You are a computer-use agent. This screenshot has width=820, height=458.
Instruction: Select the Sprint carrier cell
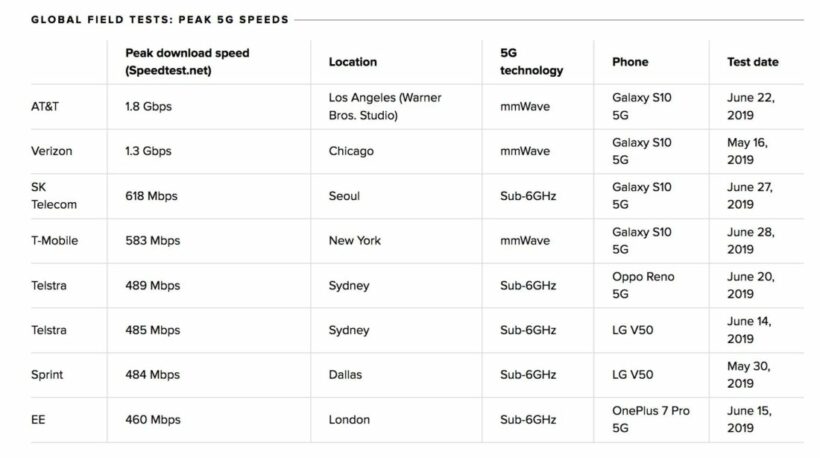(47, 375)
